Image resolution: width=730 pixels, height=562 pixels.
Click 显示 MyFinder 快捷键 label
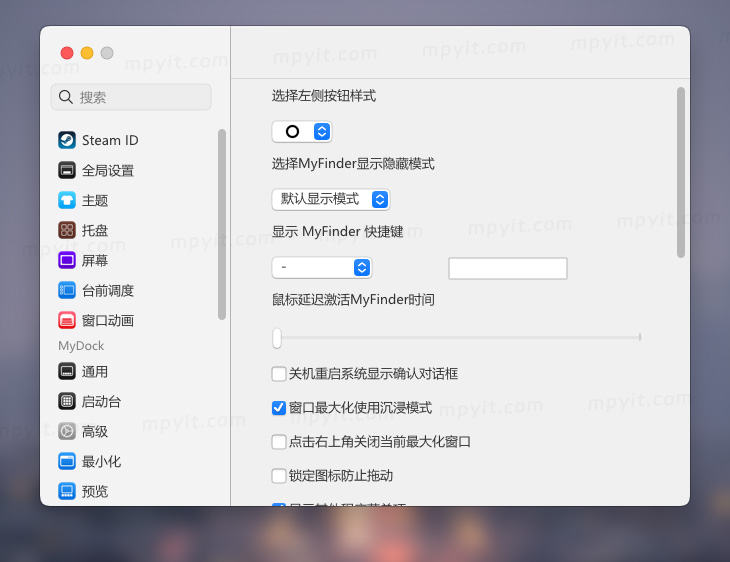pos(338,232)
